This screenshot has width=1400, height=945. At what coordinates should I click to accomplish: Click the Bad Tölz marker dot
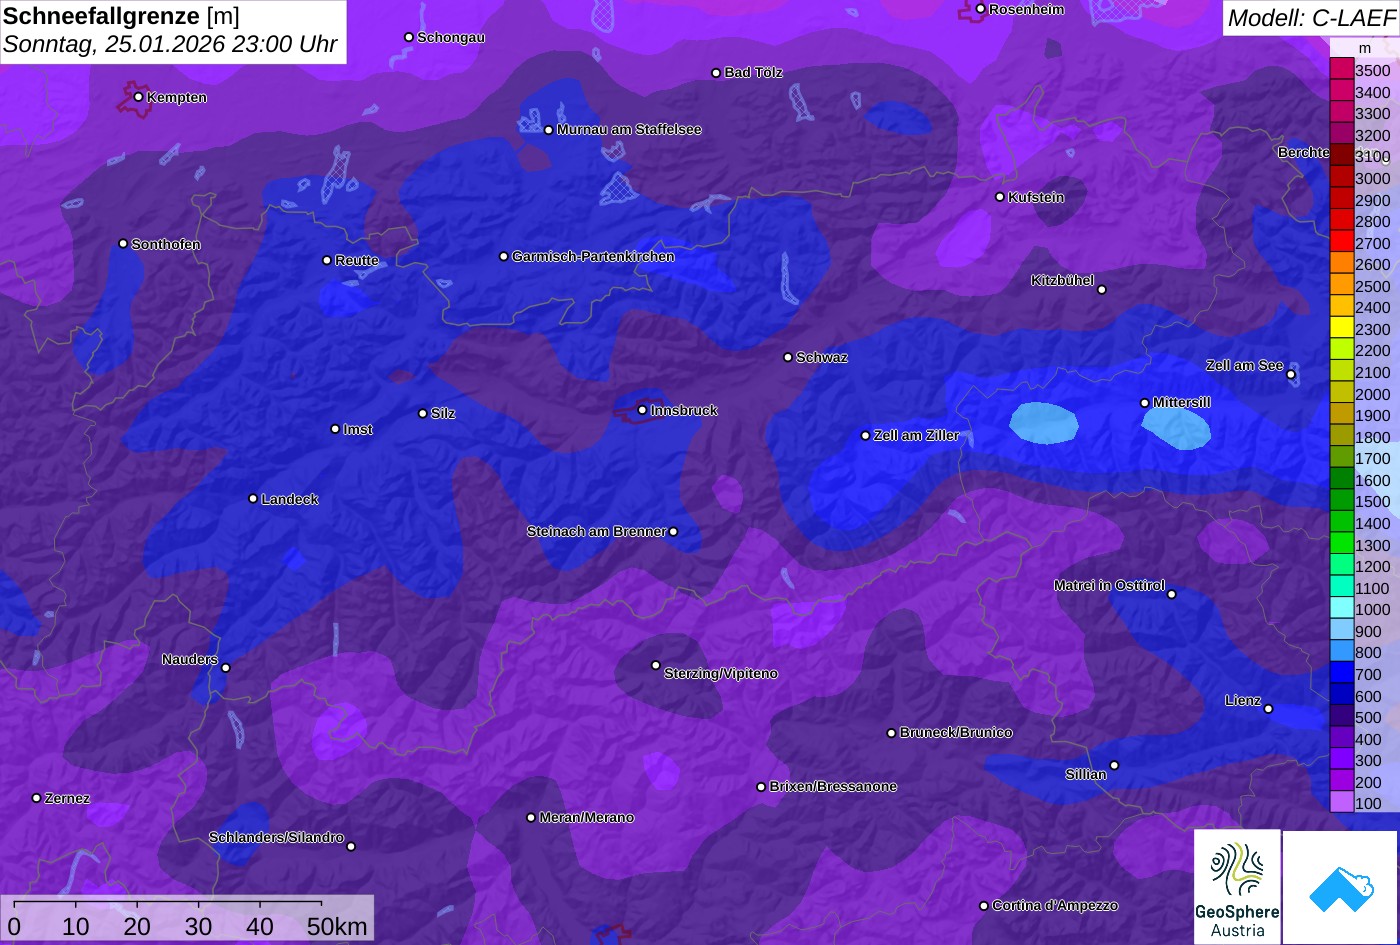[x=716, y=73]
